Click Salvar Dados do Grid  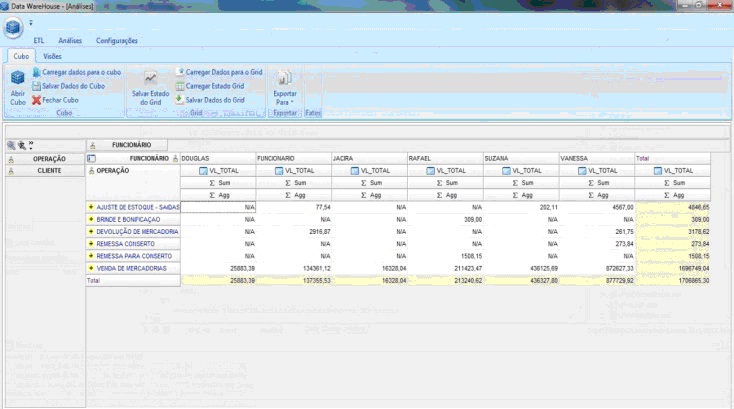214,100
